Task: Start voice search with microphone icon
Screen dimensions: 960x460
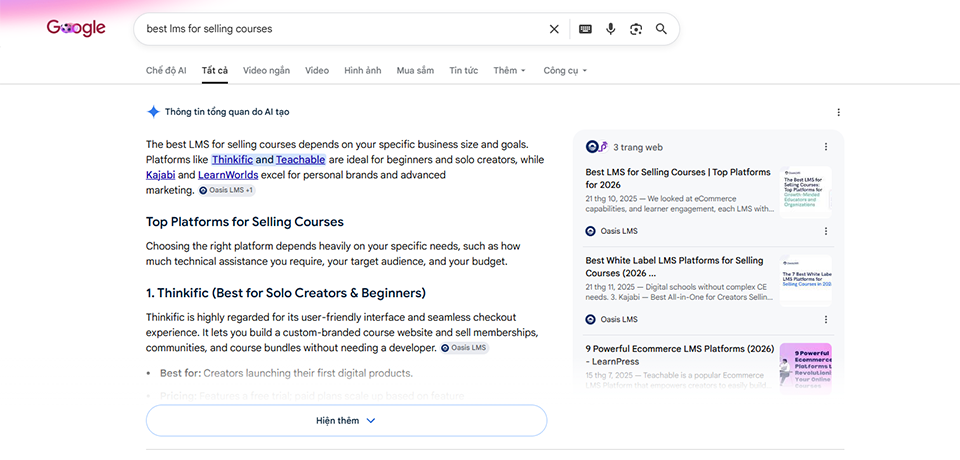Action: tap(610, 29)
